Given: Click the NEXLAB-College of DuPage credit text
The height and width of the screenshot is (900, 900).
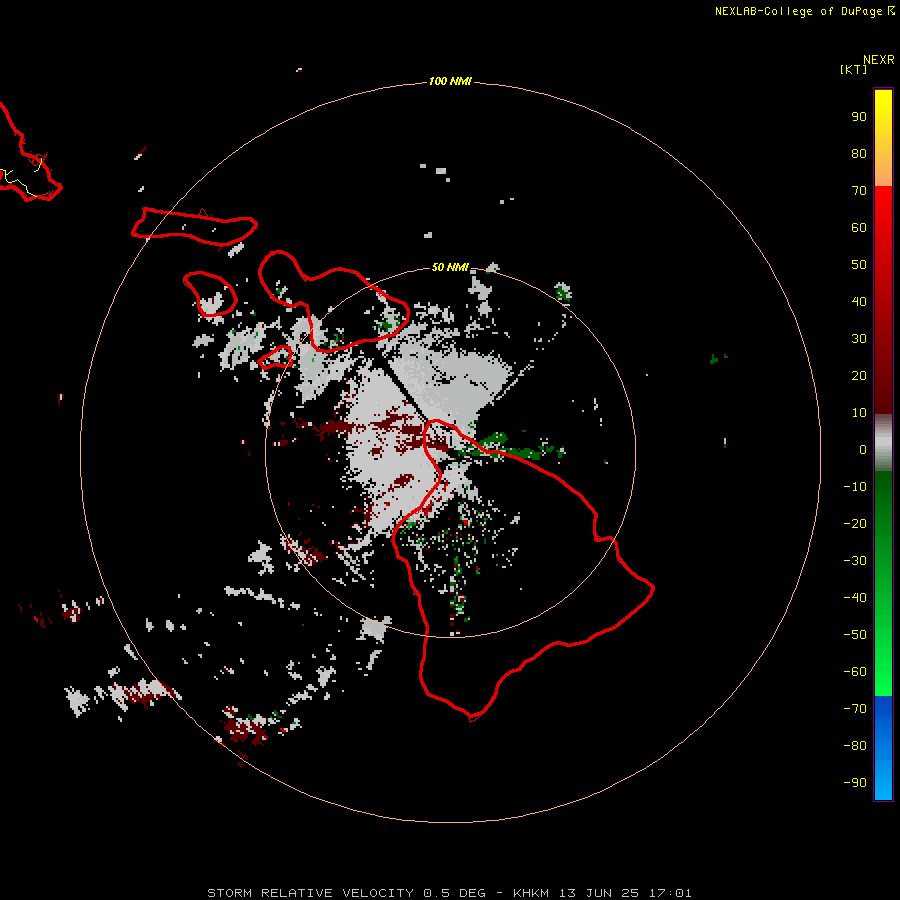Looking at the screenshot, I should click(x=801, y=11).
